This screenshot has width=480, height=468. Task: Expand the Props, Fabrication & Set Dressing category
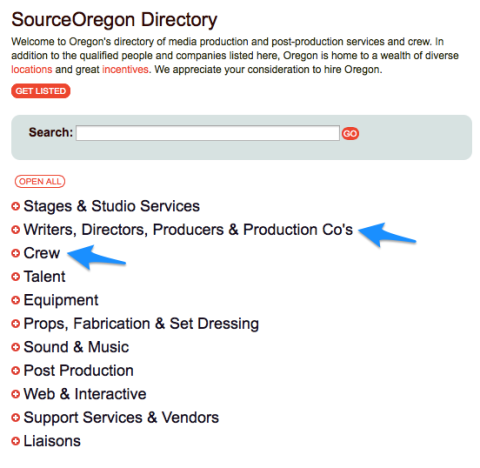pos(141,324)
